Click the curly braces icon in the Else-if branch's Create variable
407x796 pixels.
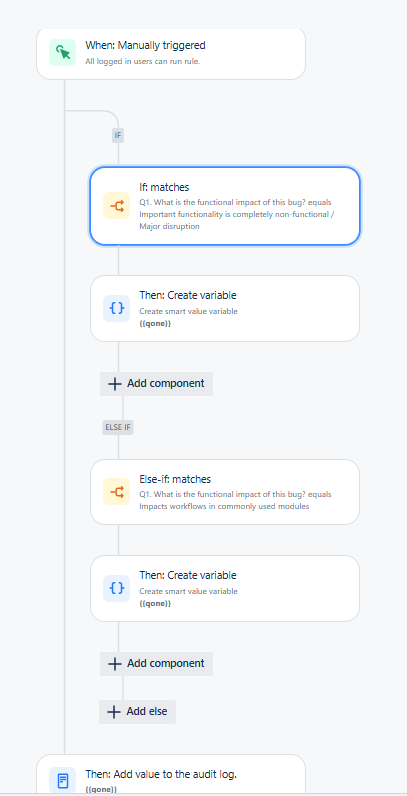(117, 588)
